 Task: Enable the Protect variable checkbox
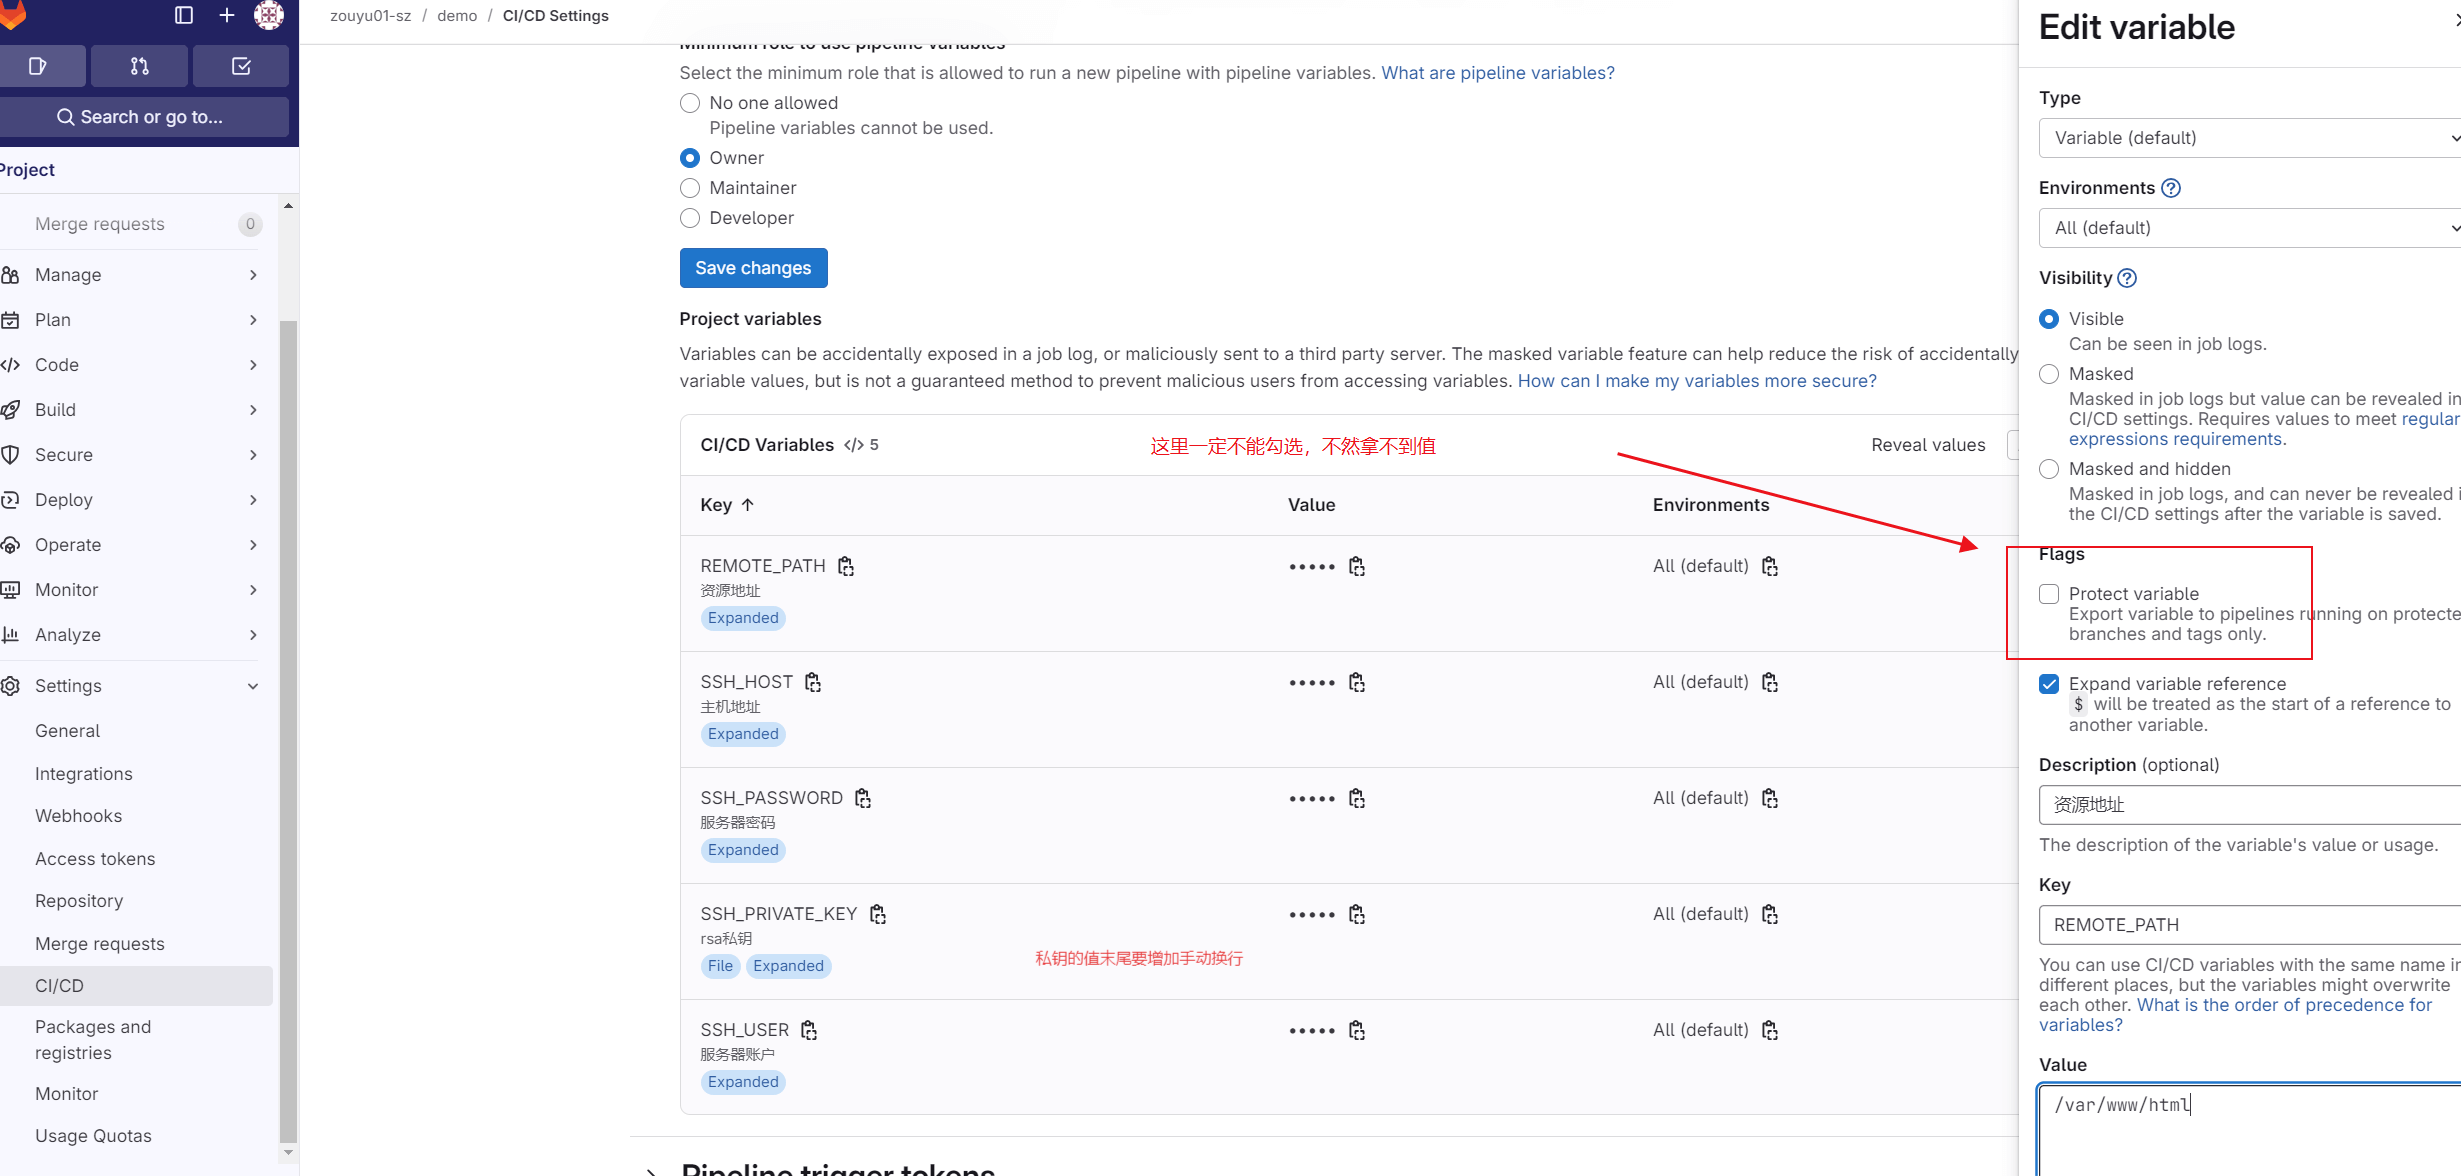(x=2049, y=593)
